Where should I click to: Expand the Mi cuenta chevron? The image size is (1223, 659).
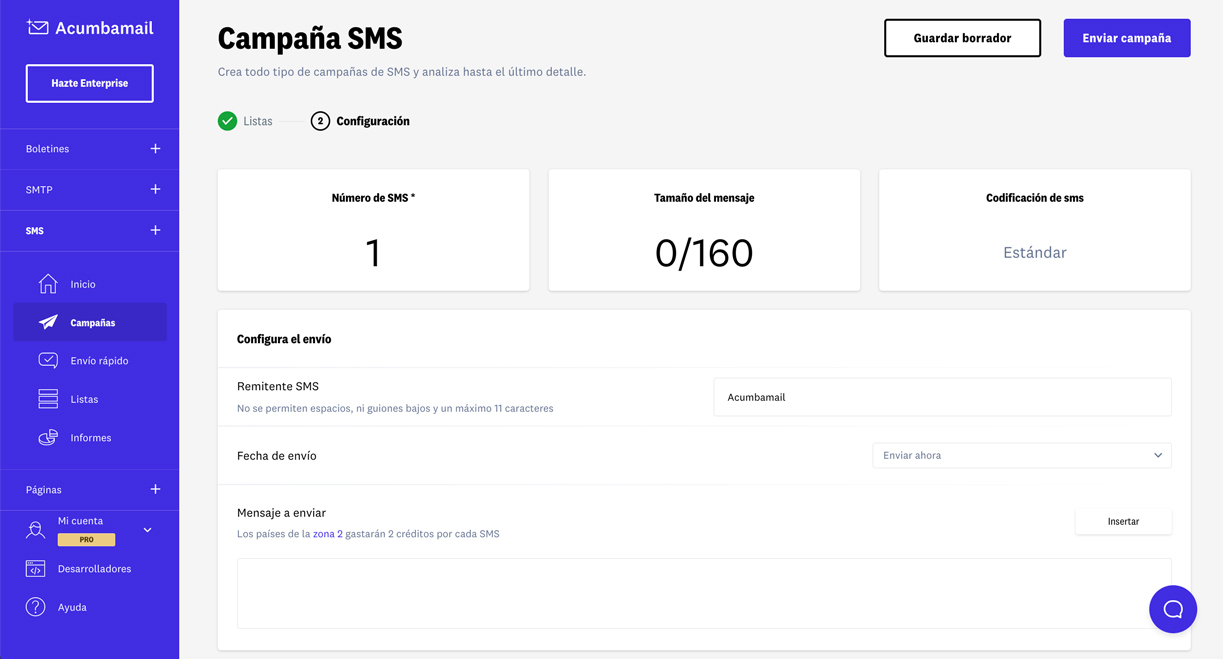tap(148, 530)
